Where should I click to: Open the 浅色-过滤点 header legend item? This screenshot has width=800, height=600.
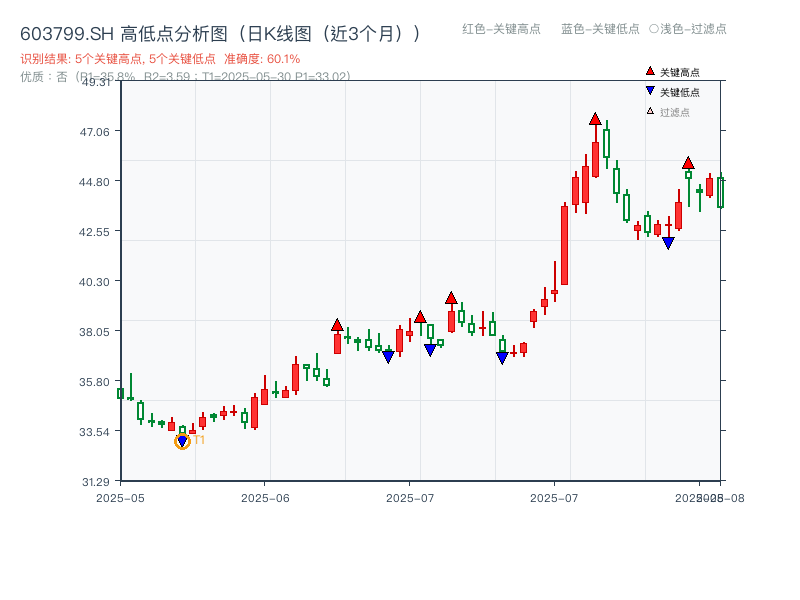tap(690, 30)
